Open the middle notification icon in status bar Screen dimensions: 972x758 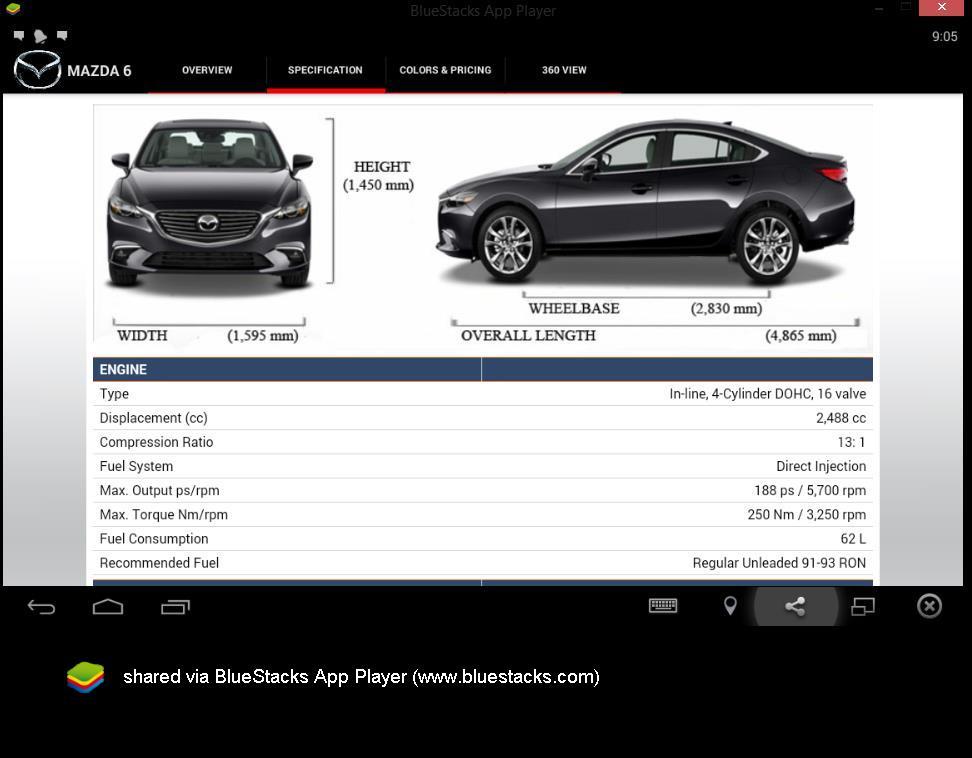pyautogui.click(x=40, y=36)
